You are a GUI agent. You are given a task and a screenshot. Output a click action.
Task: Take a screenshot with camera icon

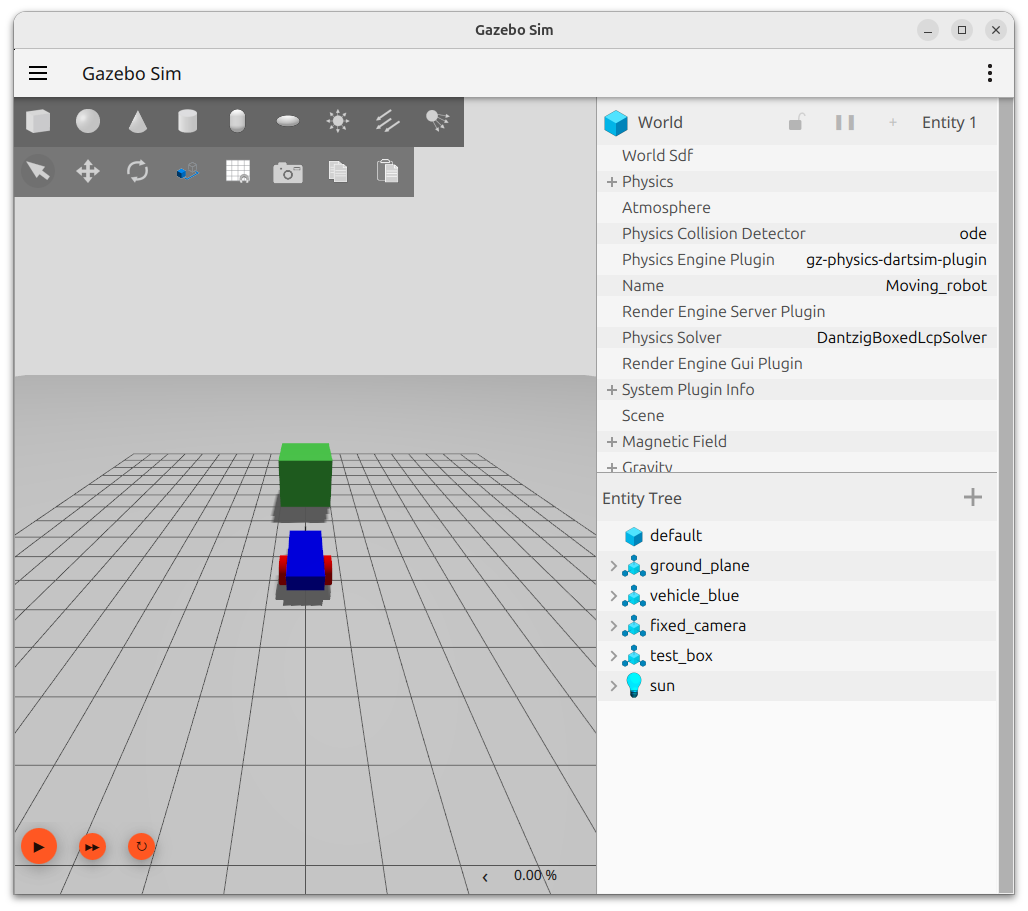288,172
